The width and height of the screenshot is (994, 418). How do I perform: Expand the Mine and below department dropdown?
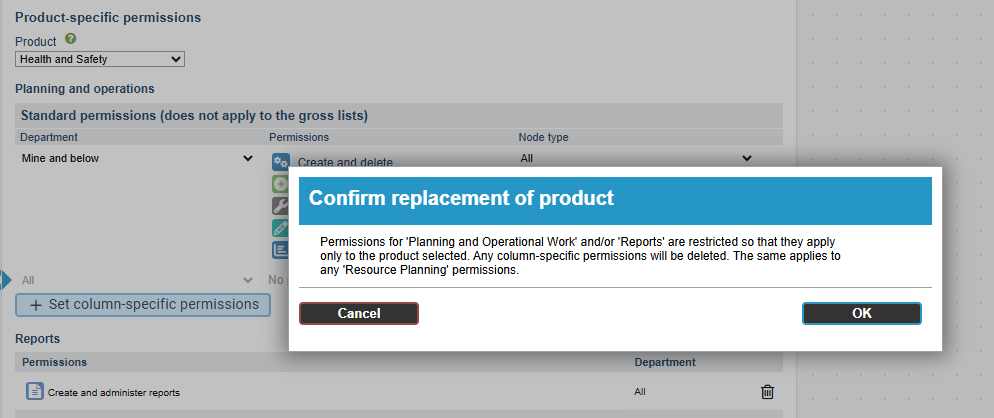click(137, 158)
